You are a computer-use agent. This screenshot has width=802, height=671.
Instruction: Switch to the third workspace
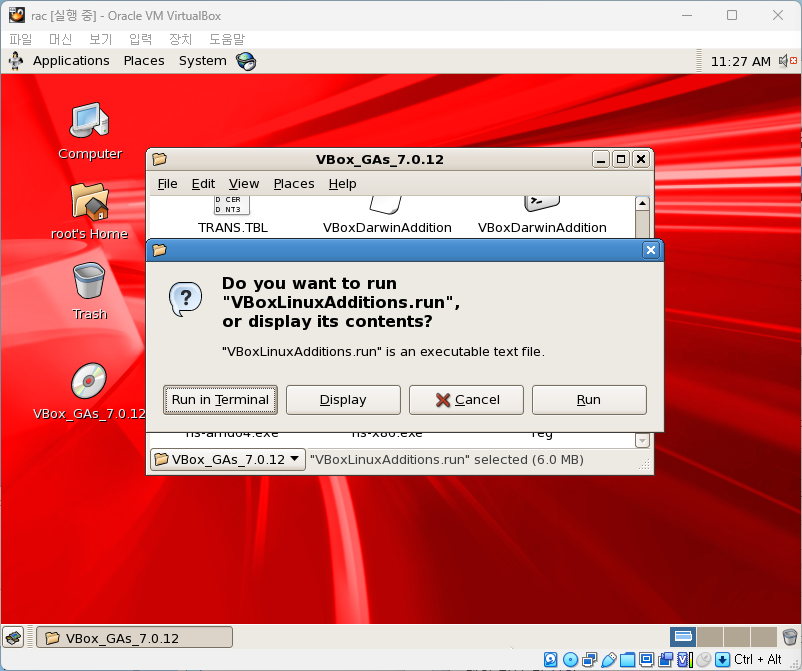pyautogui.click(x=737, y=637)
